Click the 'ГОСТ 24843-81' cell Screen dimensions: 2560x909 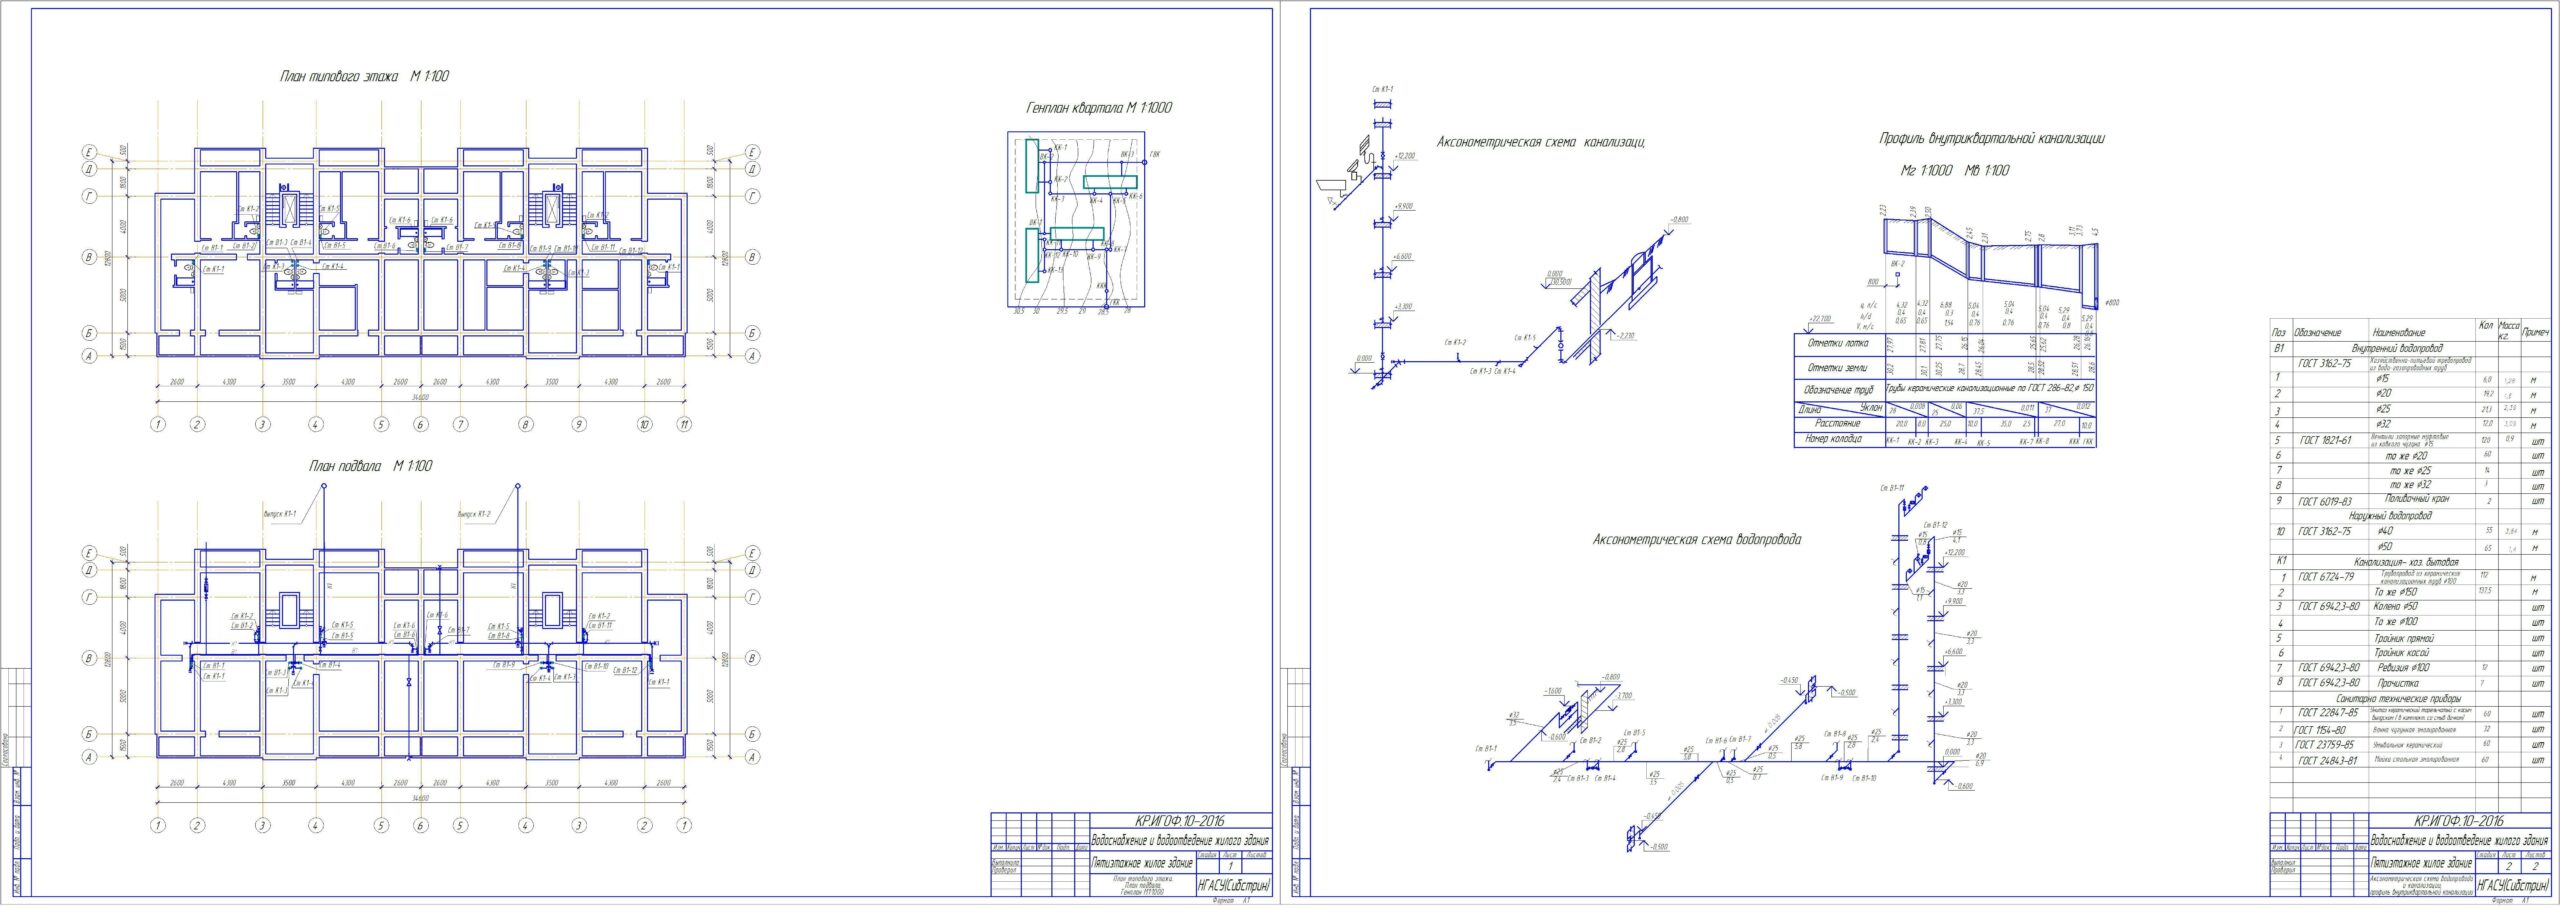(2328, 761)
